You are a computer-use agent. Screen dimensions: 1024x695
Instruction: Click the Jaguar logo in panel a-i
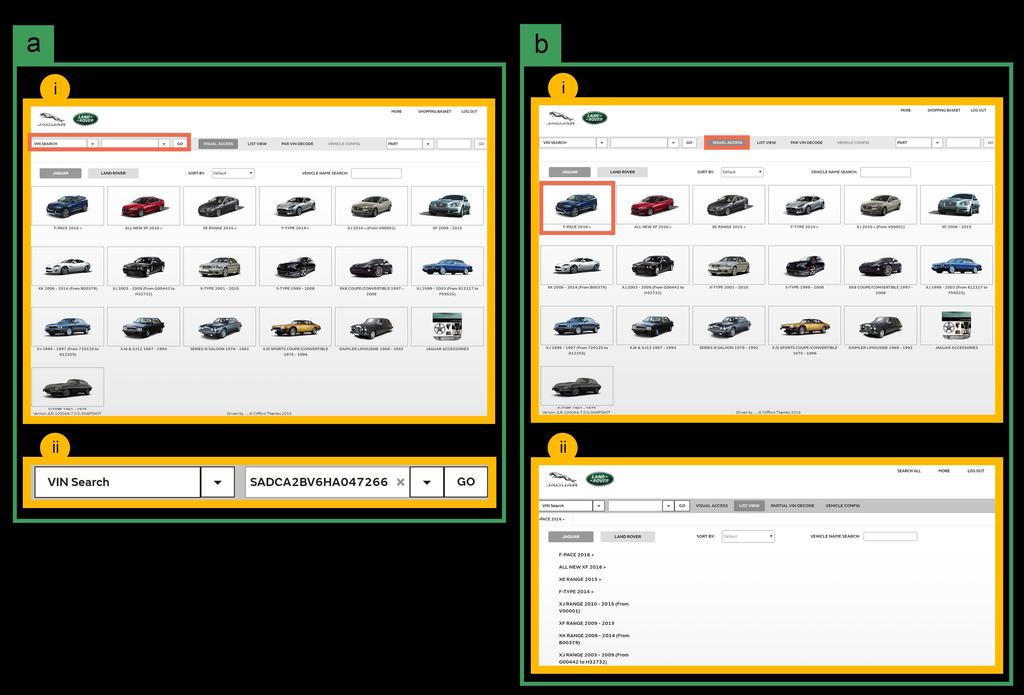(51, 120)
